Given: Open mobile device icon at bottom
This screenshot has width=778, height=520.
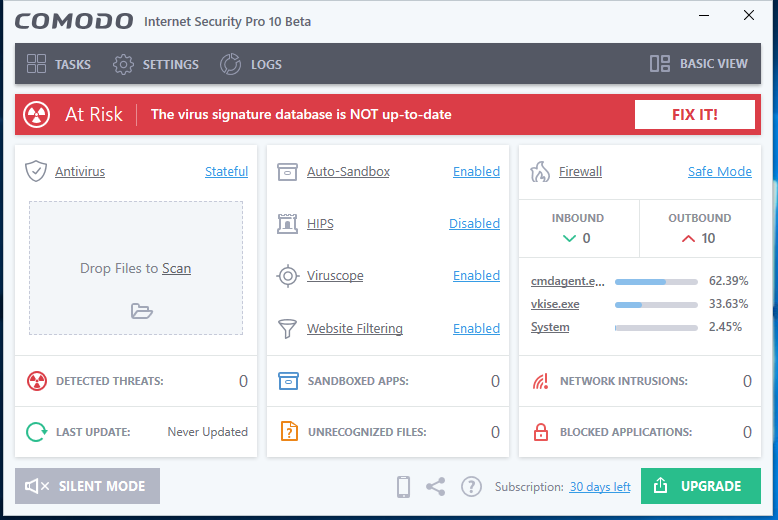Looking at the screenshot, I should coord(404,487).
